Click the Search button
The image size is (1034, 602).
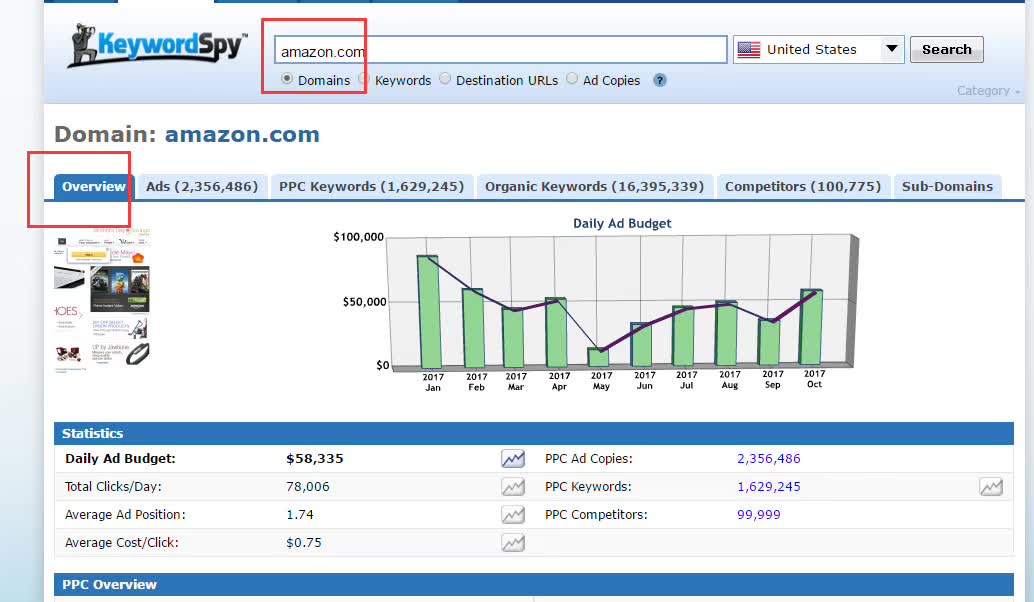pos(946,49)
